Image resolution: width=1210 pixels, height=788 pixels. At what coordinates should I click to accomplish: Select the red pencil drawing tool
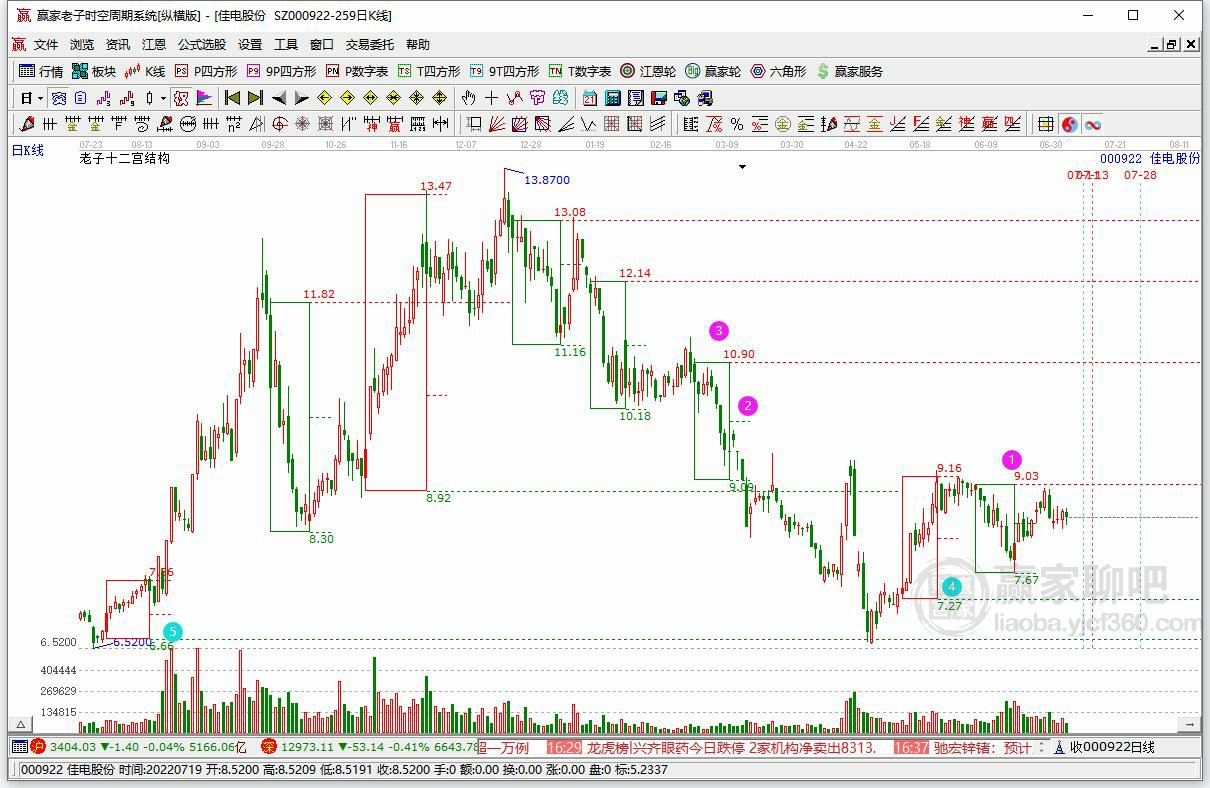click(26, 124)
